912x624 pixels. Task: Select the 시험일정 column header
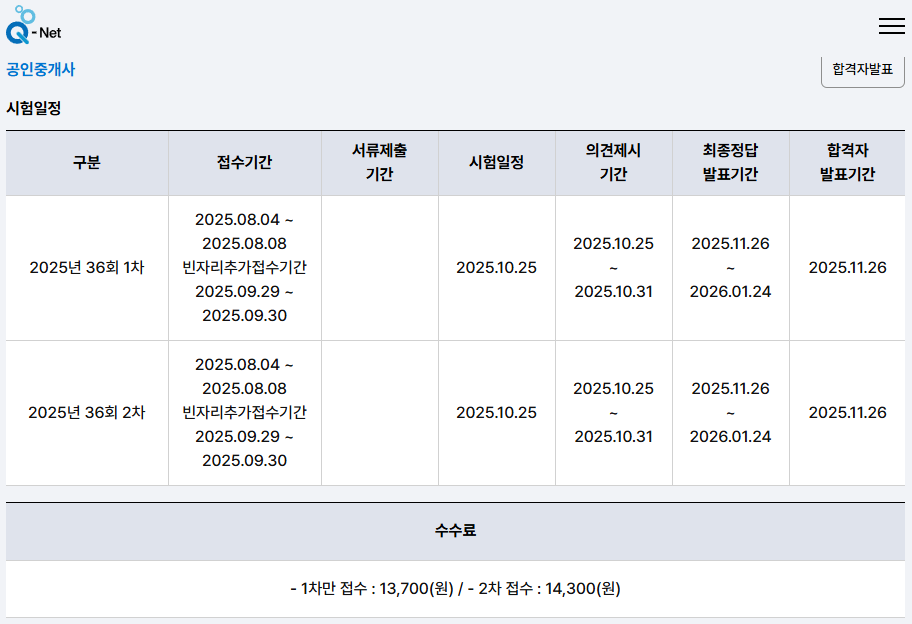tap(497, 161)
